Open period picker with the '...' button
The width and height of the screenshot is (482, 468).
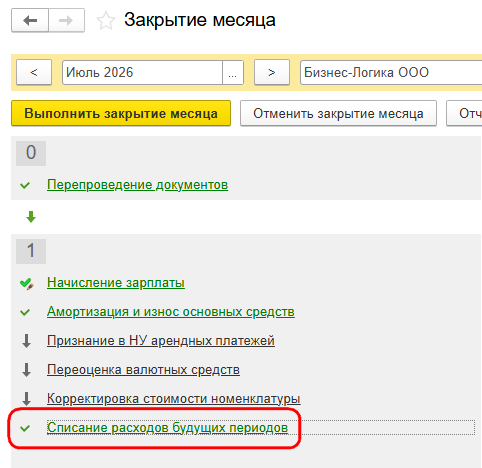point(233,72)
